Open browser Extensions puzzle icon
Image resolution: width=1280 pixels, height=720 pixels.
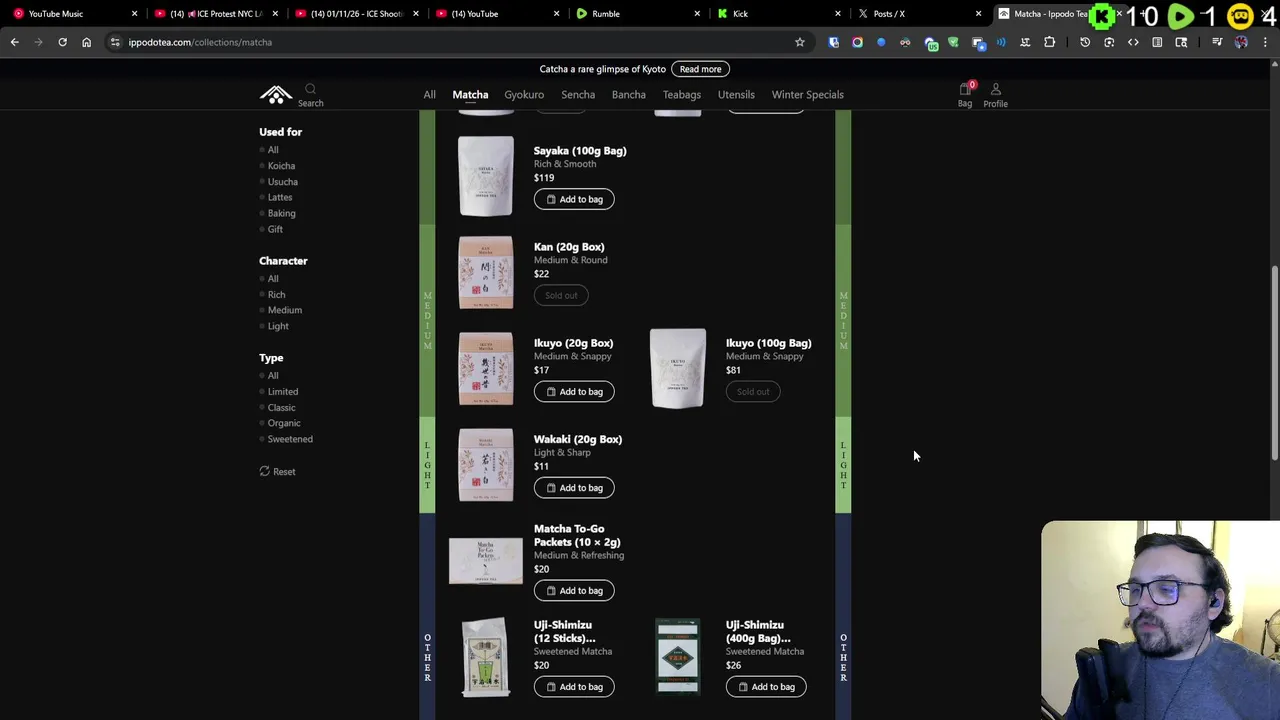tap(1049, 42)
